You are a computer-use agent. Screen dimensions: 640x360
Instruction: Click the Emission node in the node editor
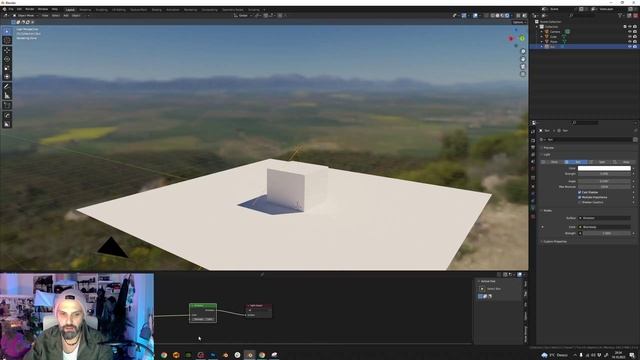coord(203,313)
